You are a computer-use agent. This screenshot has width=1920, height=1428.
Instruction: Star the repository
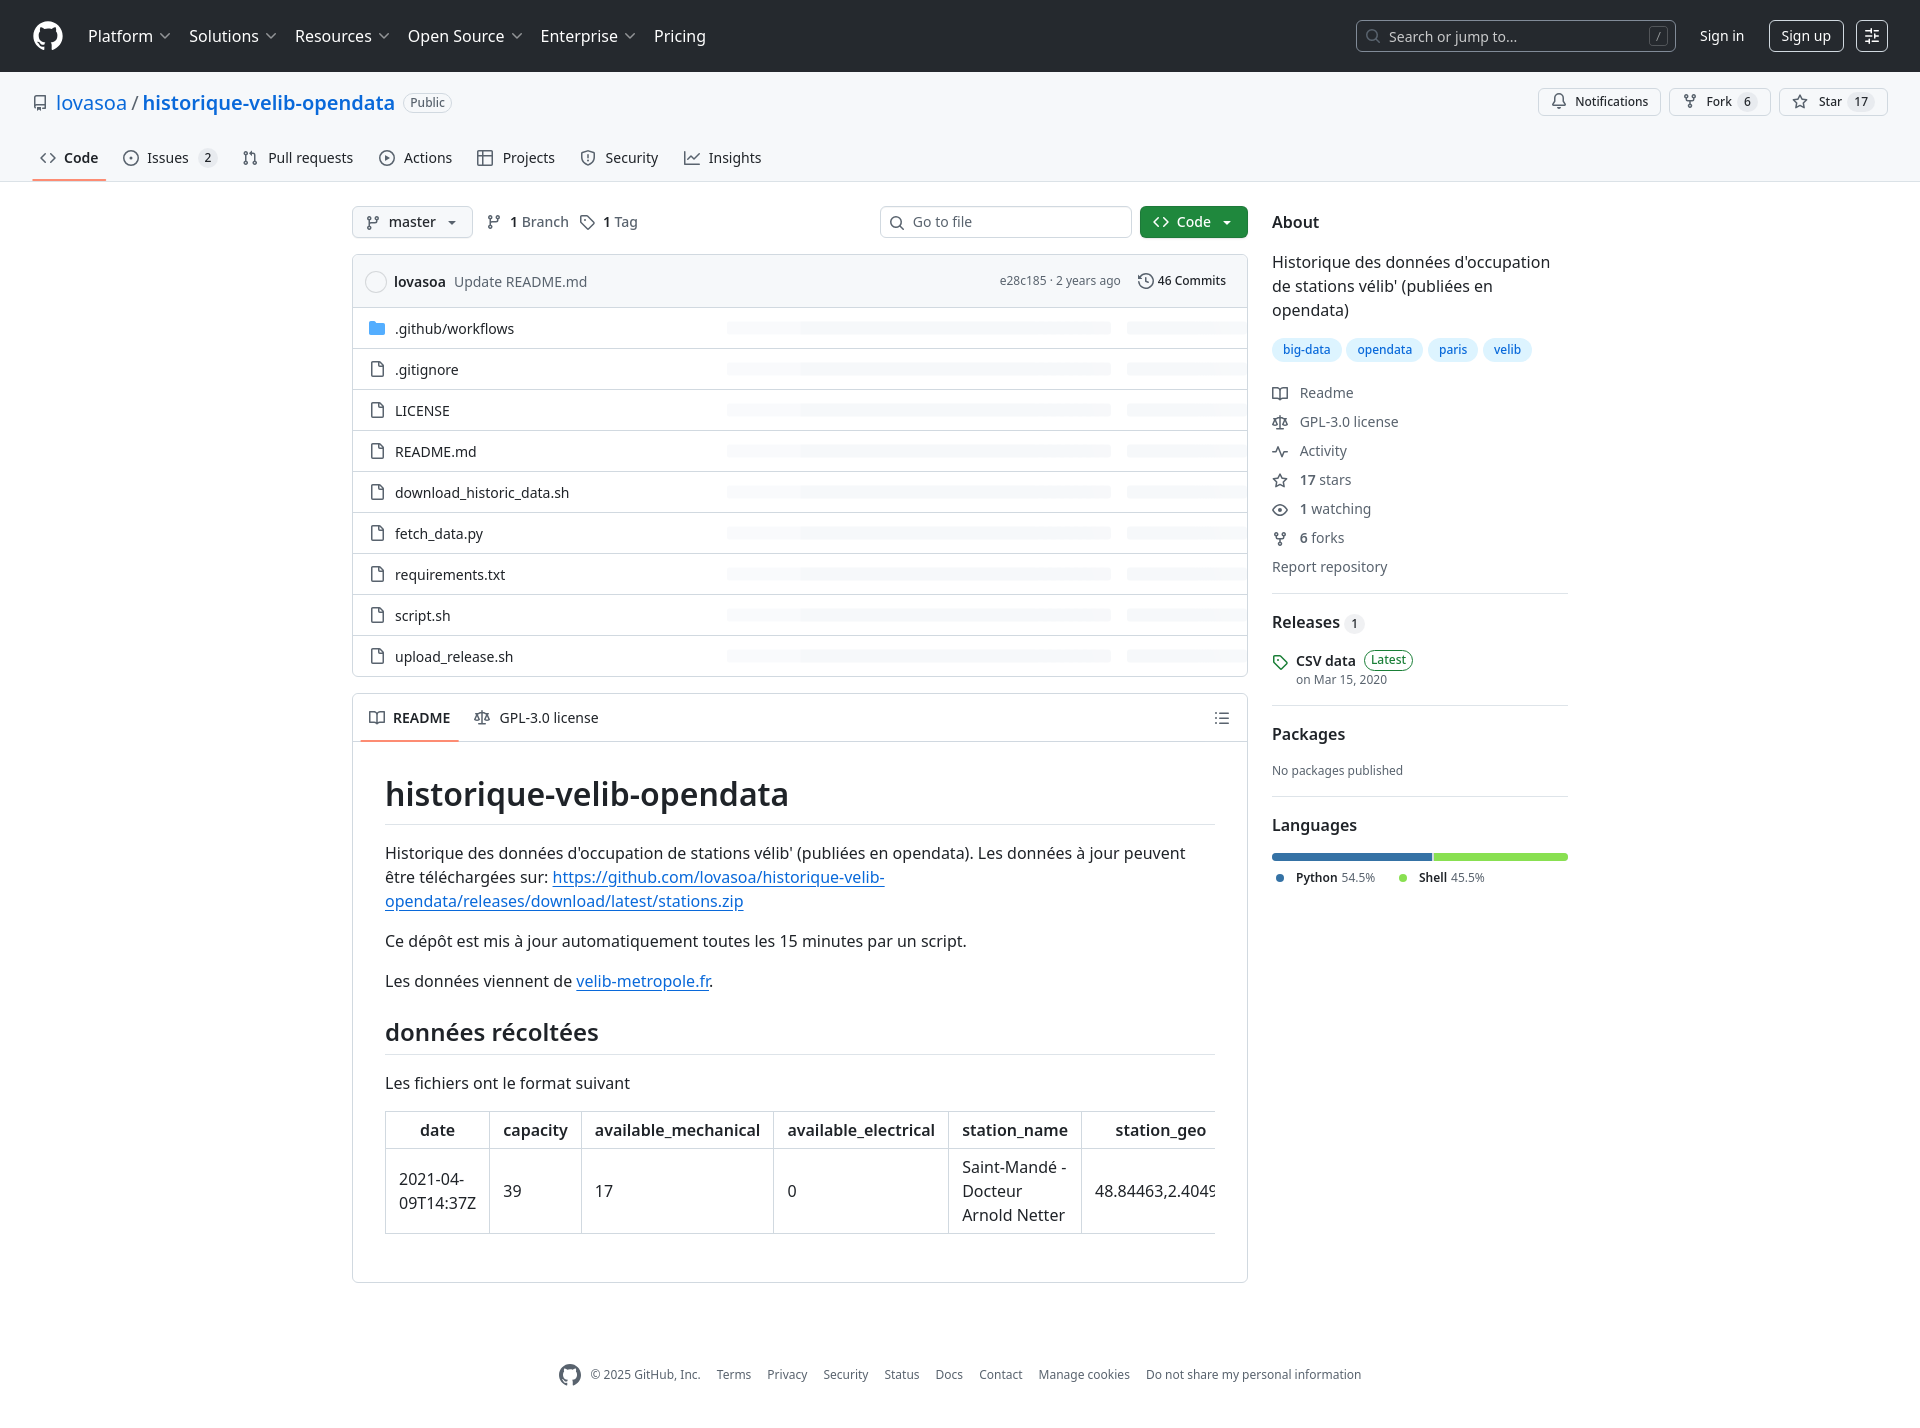coord(1833,102)
